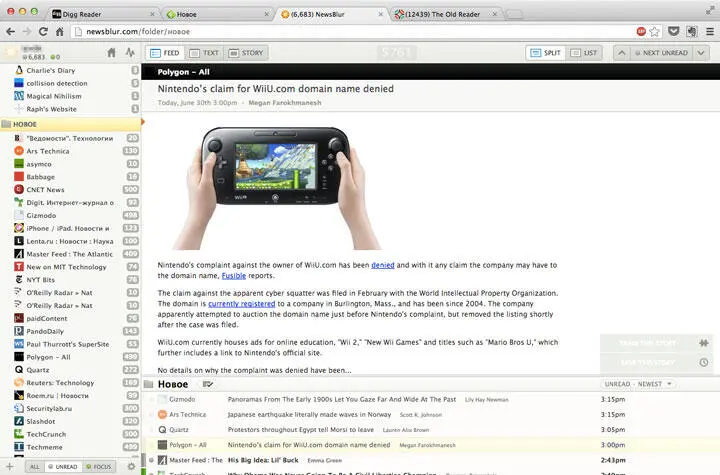Expand the dropdown arrow beside Next Unread
Screen dimensions: 720x475
tap(701, 53)
